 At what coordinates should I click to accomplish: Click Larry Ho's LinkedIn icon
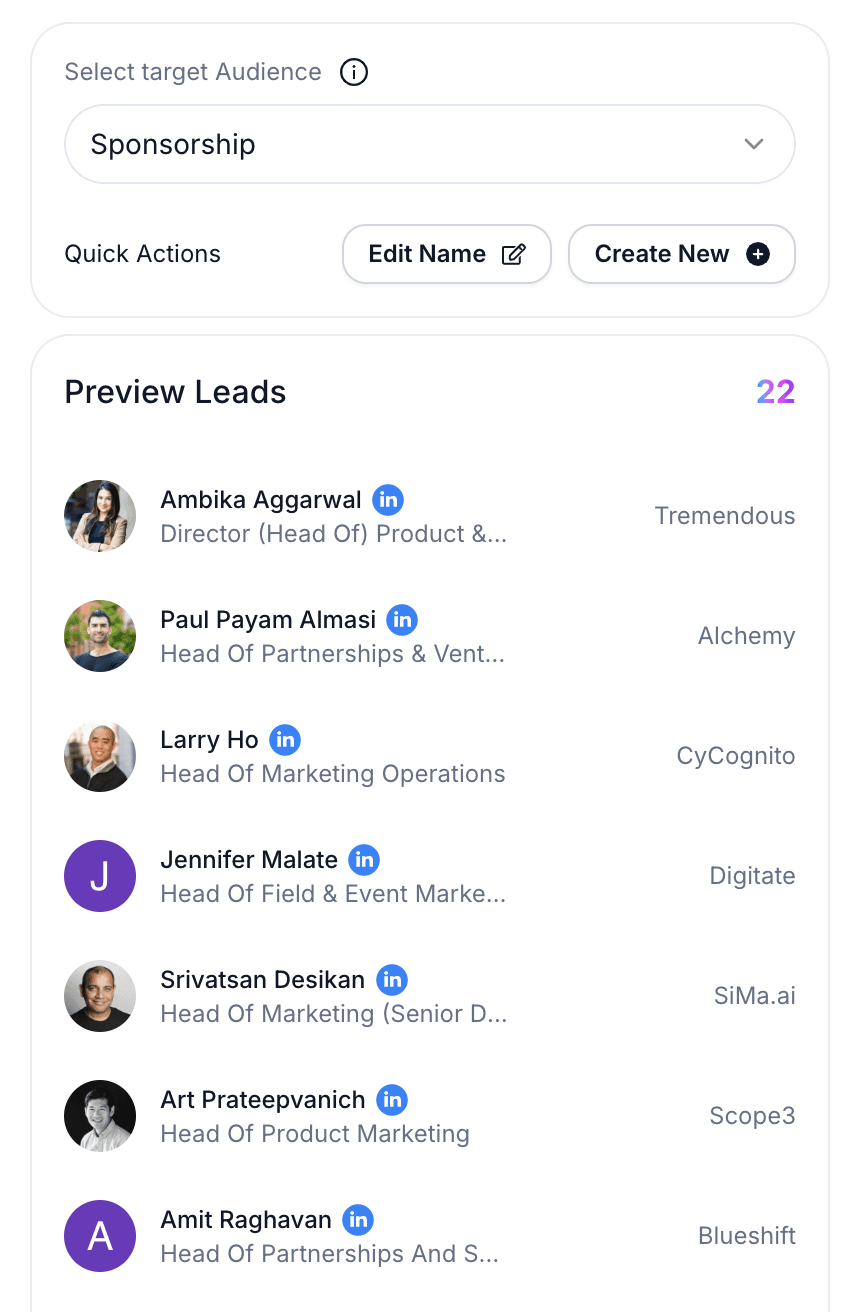coord(285,739)
